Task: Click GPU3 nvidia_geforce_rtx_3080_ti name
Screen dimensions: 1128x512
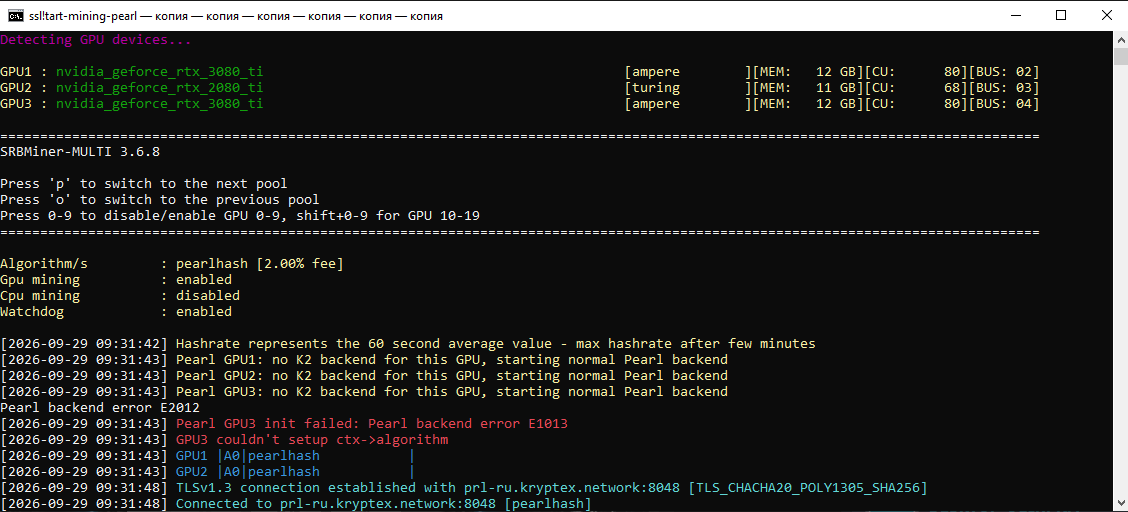Action: tap(159, 104)
